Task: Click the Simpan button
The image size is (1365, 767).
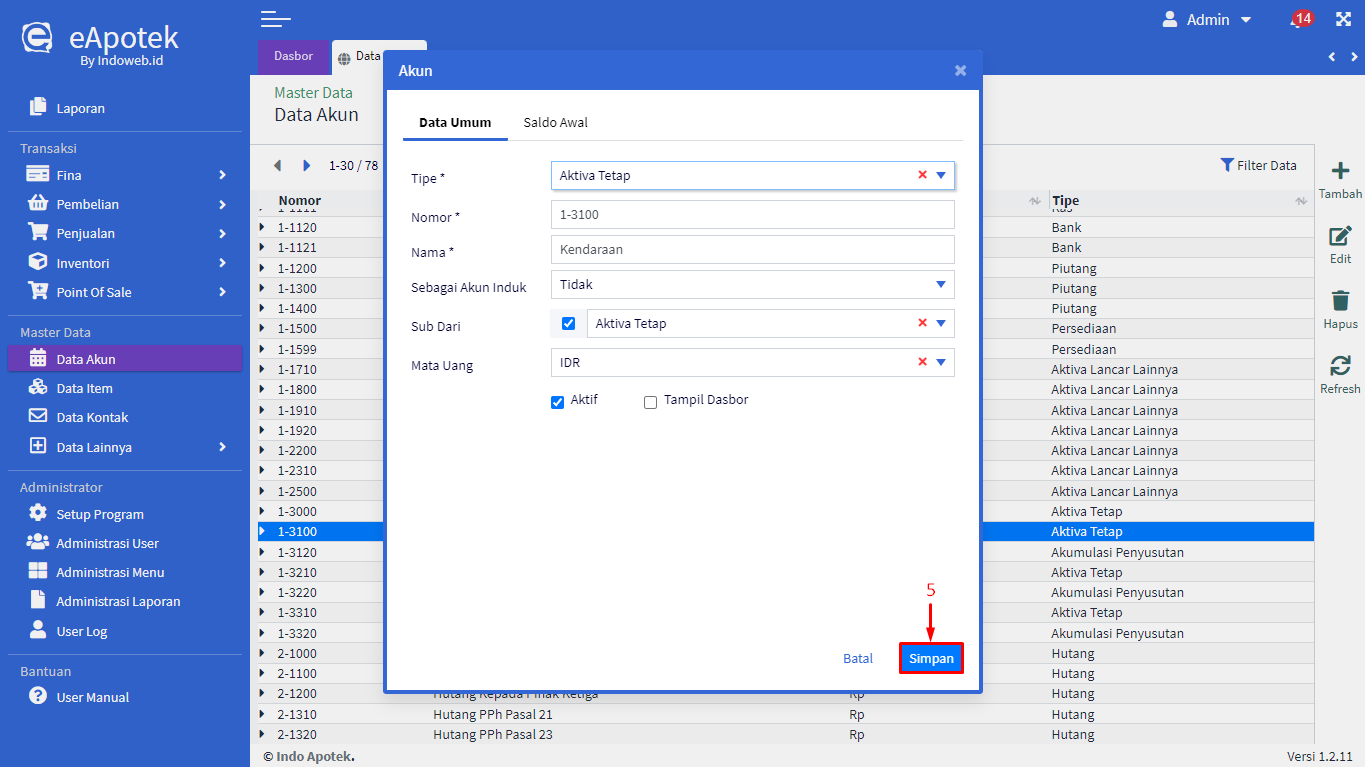Action: (x=931, y=658)
